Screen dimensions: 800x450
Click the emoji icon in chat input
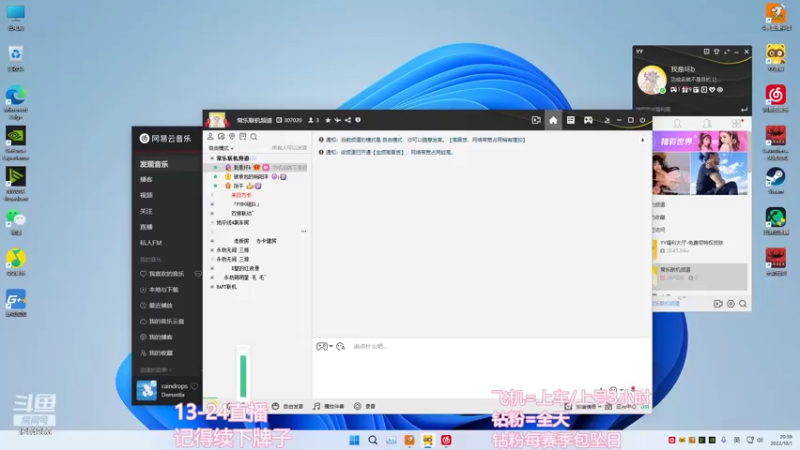[x=341, y=346]
